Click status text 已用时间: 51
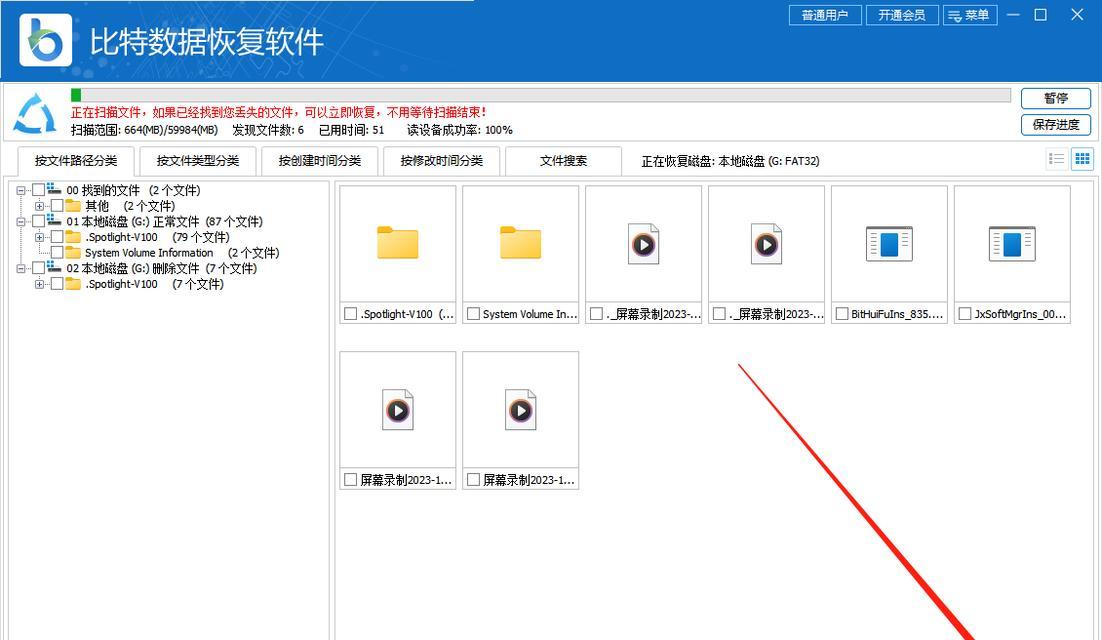 (x=351, y=130)
